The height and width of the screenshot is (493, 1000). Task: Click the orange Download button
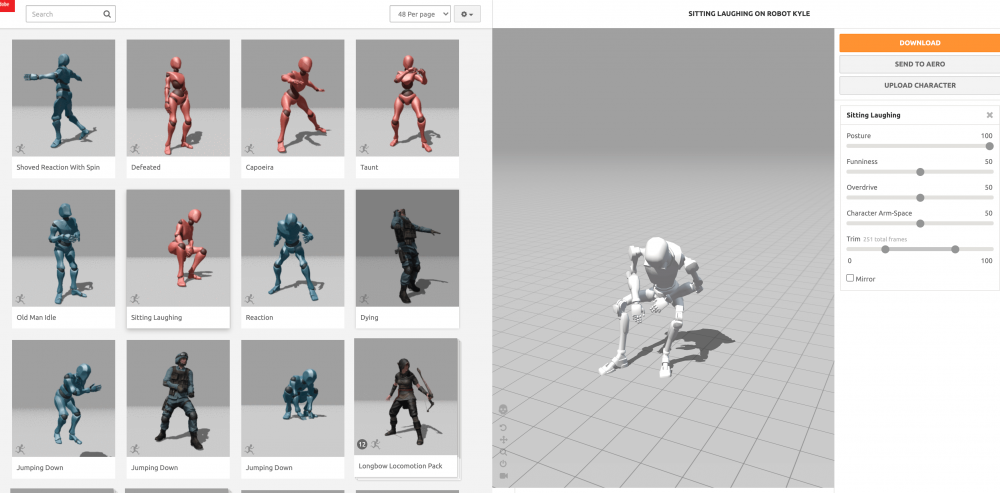[x=920, y=43]
